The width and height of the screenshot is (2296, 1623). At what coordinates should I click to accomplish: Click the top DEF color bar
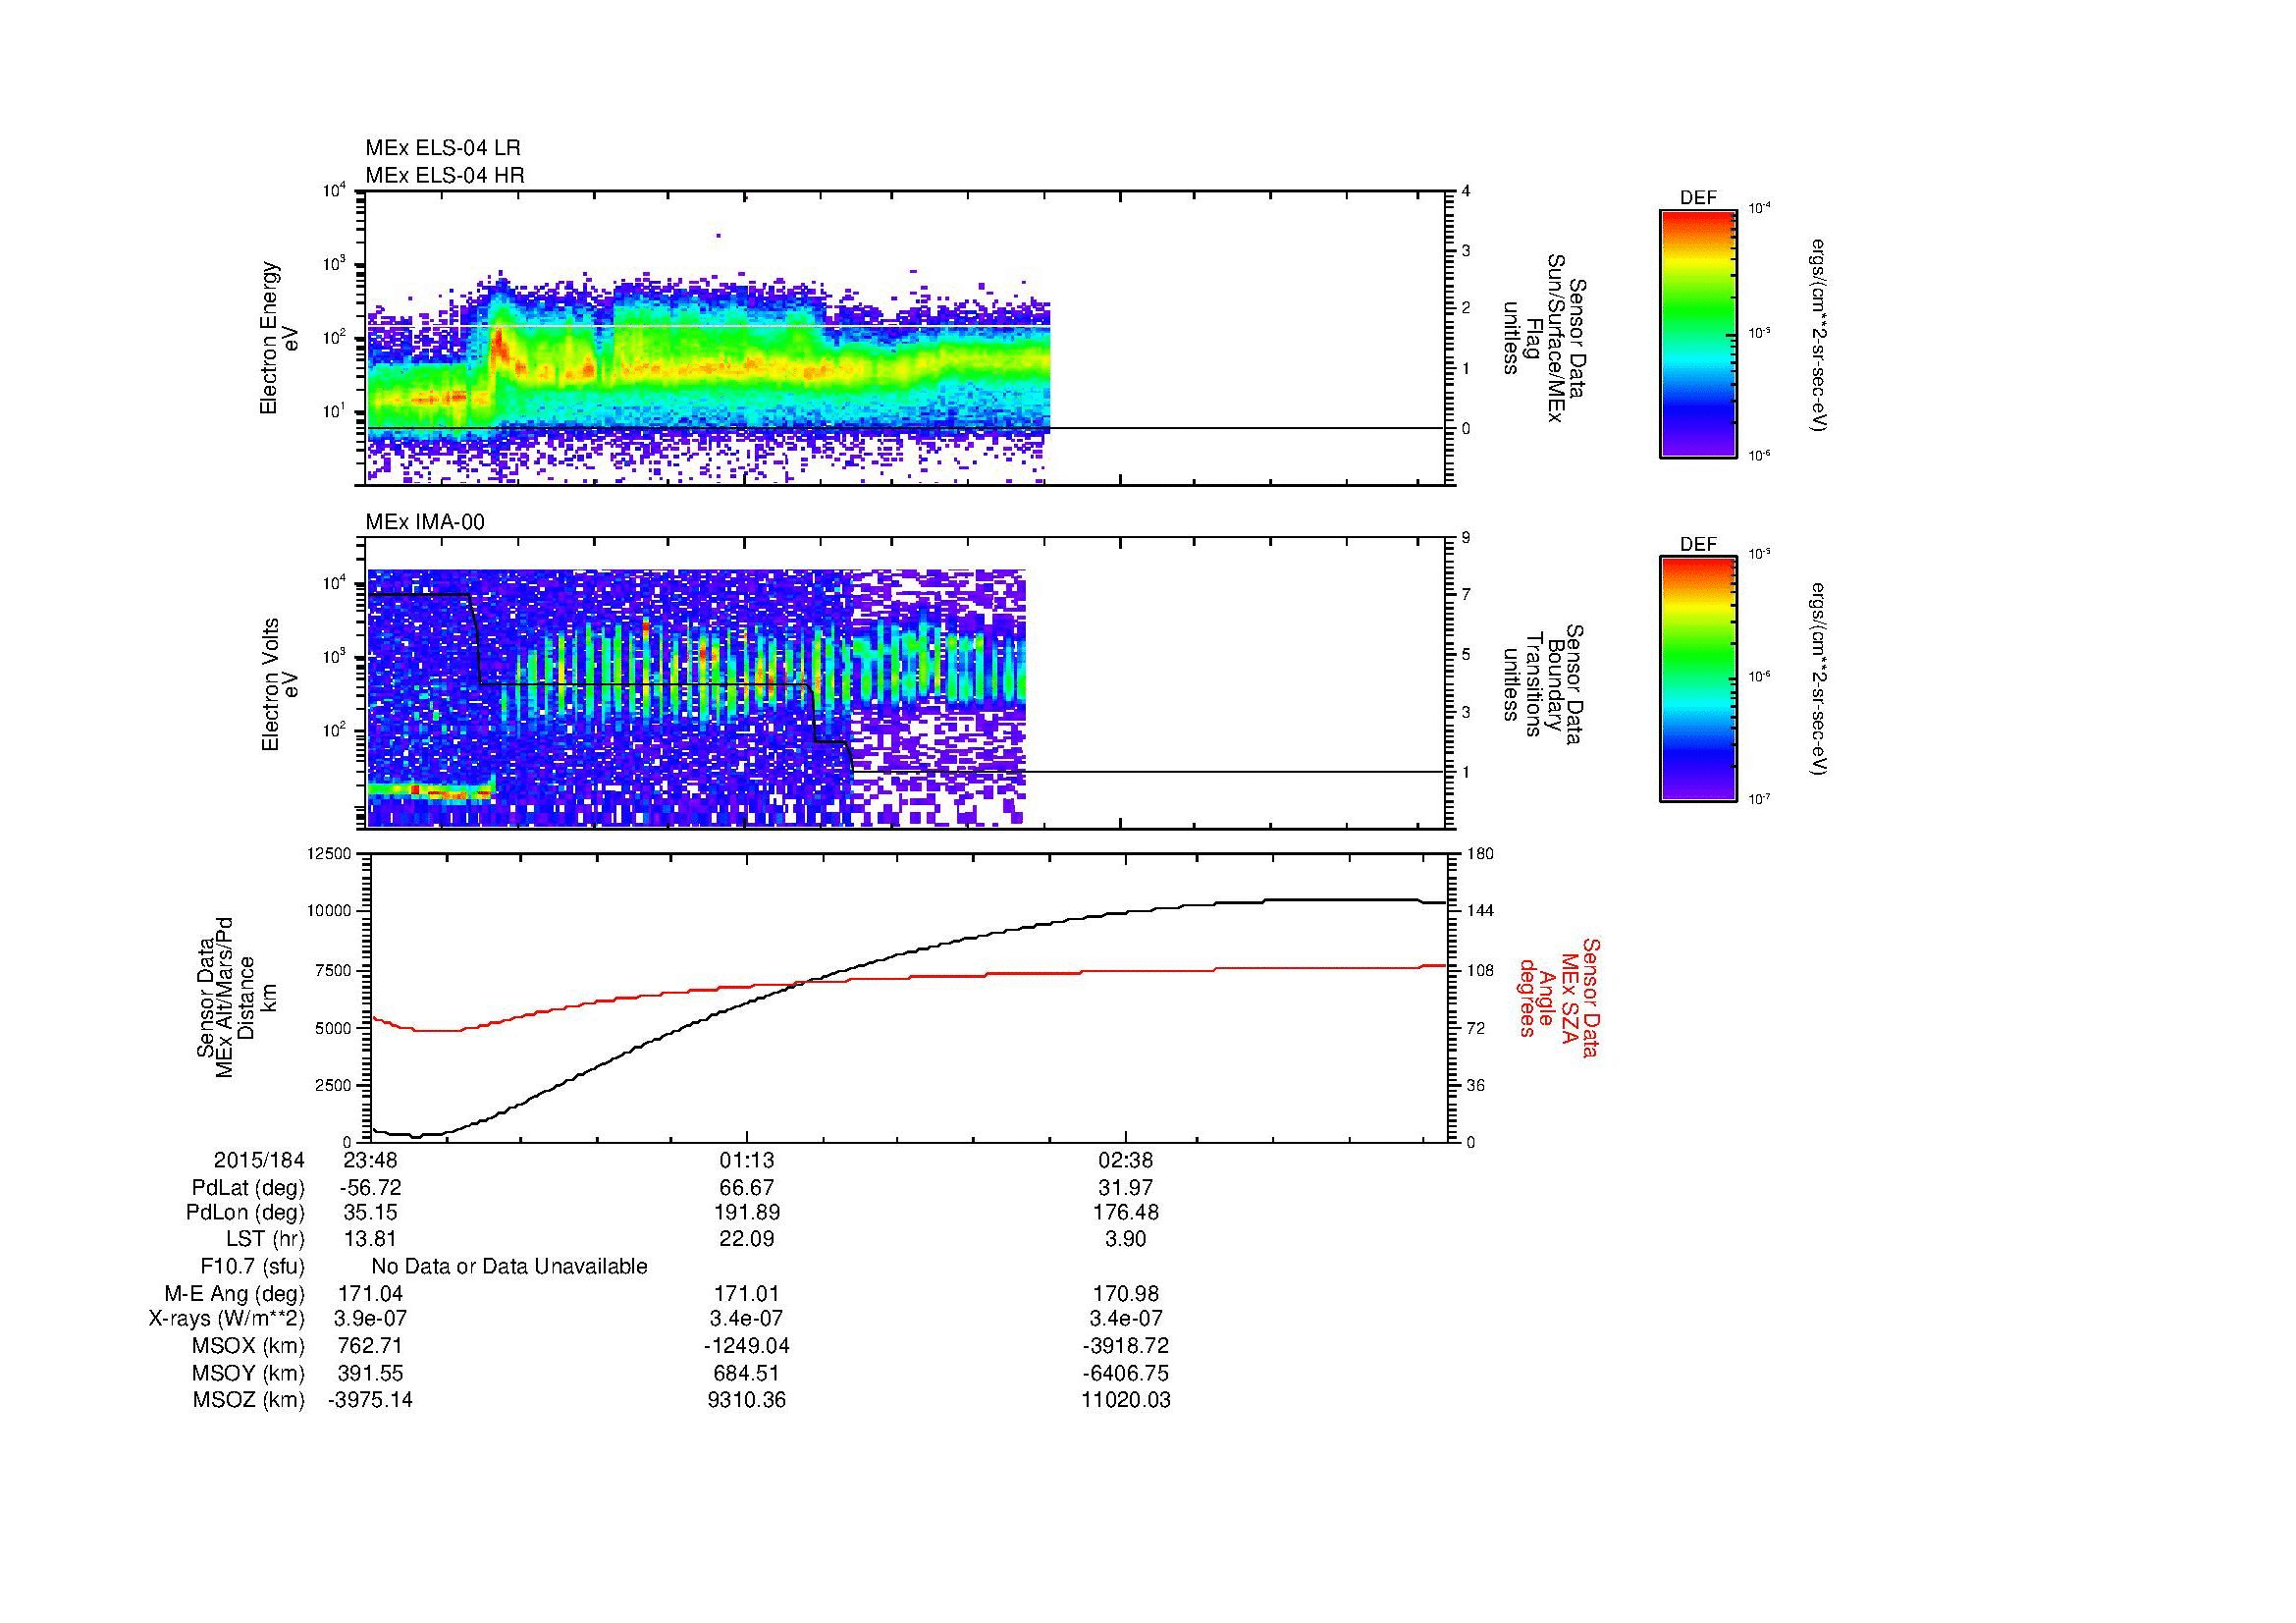click(1698, 333)
